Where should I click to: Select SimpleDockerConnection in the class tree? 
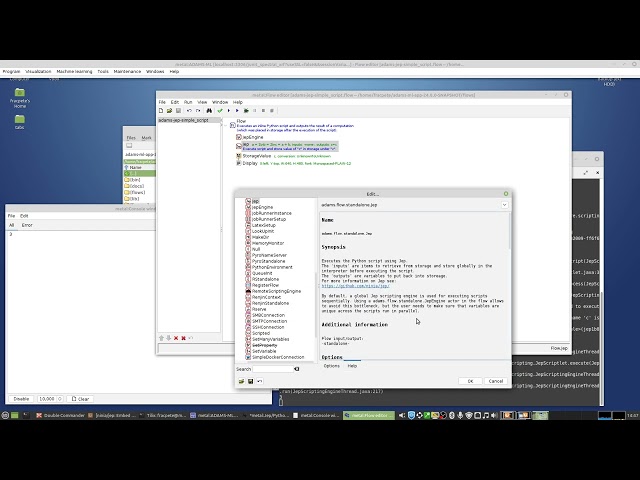pyautogui.click(x=278, y=358)
